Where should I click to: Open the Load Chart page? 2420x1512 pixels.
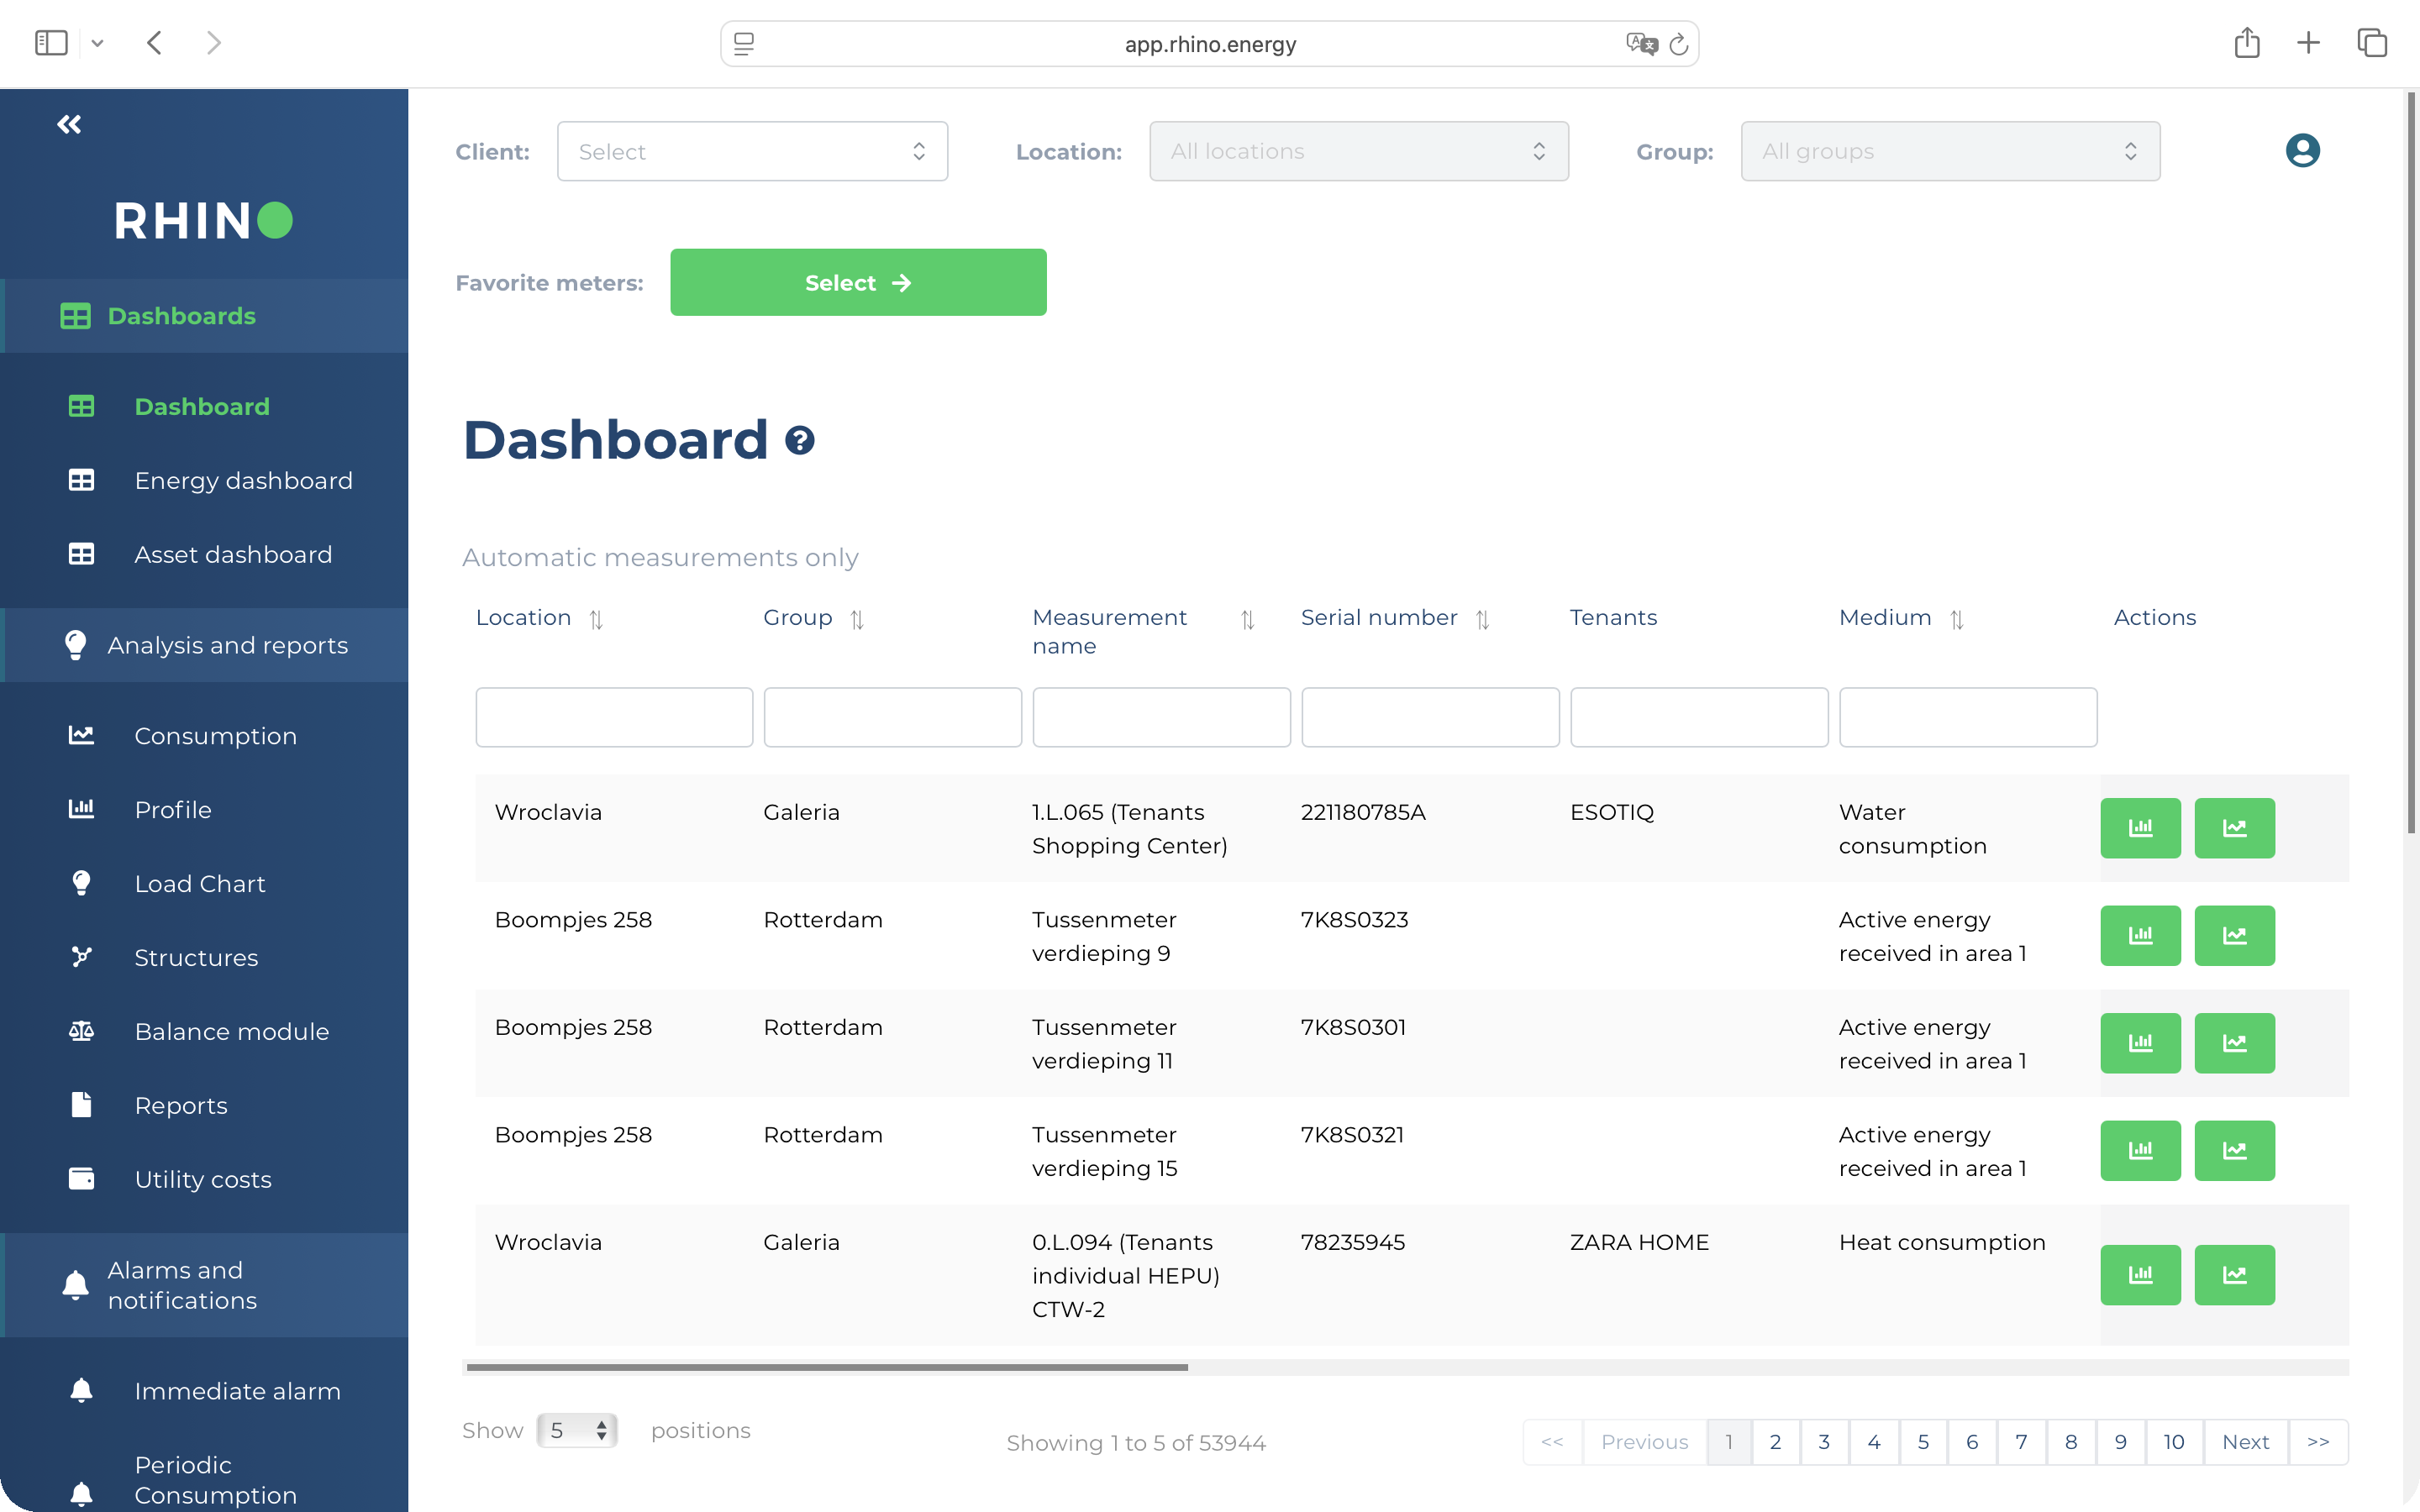click(x=199, y=884)
